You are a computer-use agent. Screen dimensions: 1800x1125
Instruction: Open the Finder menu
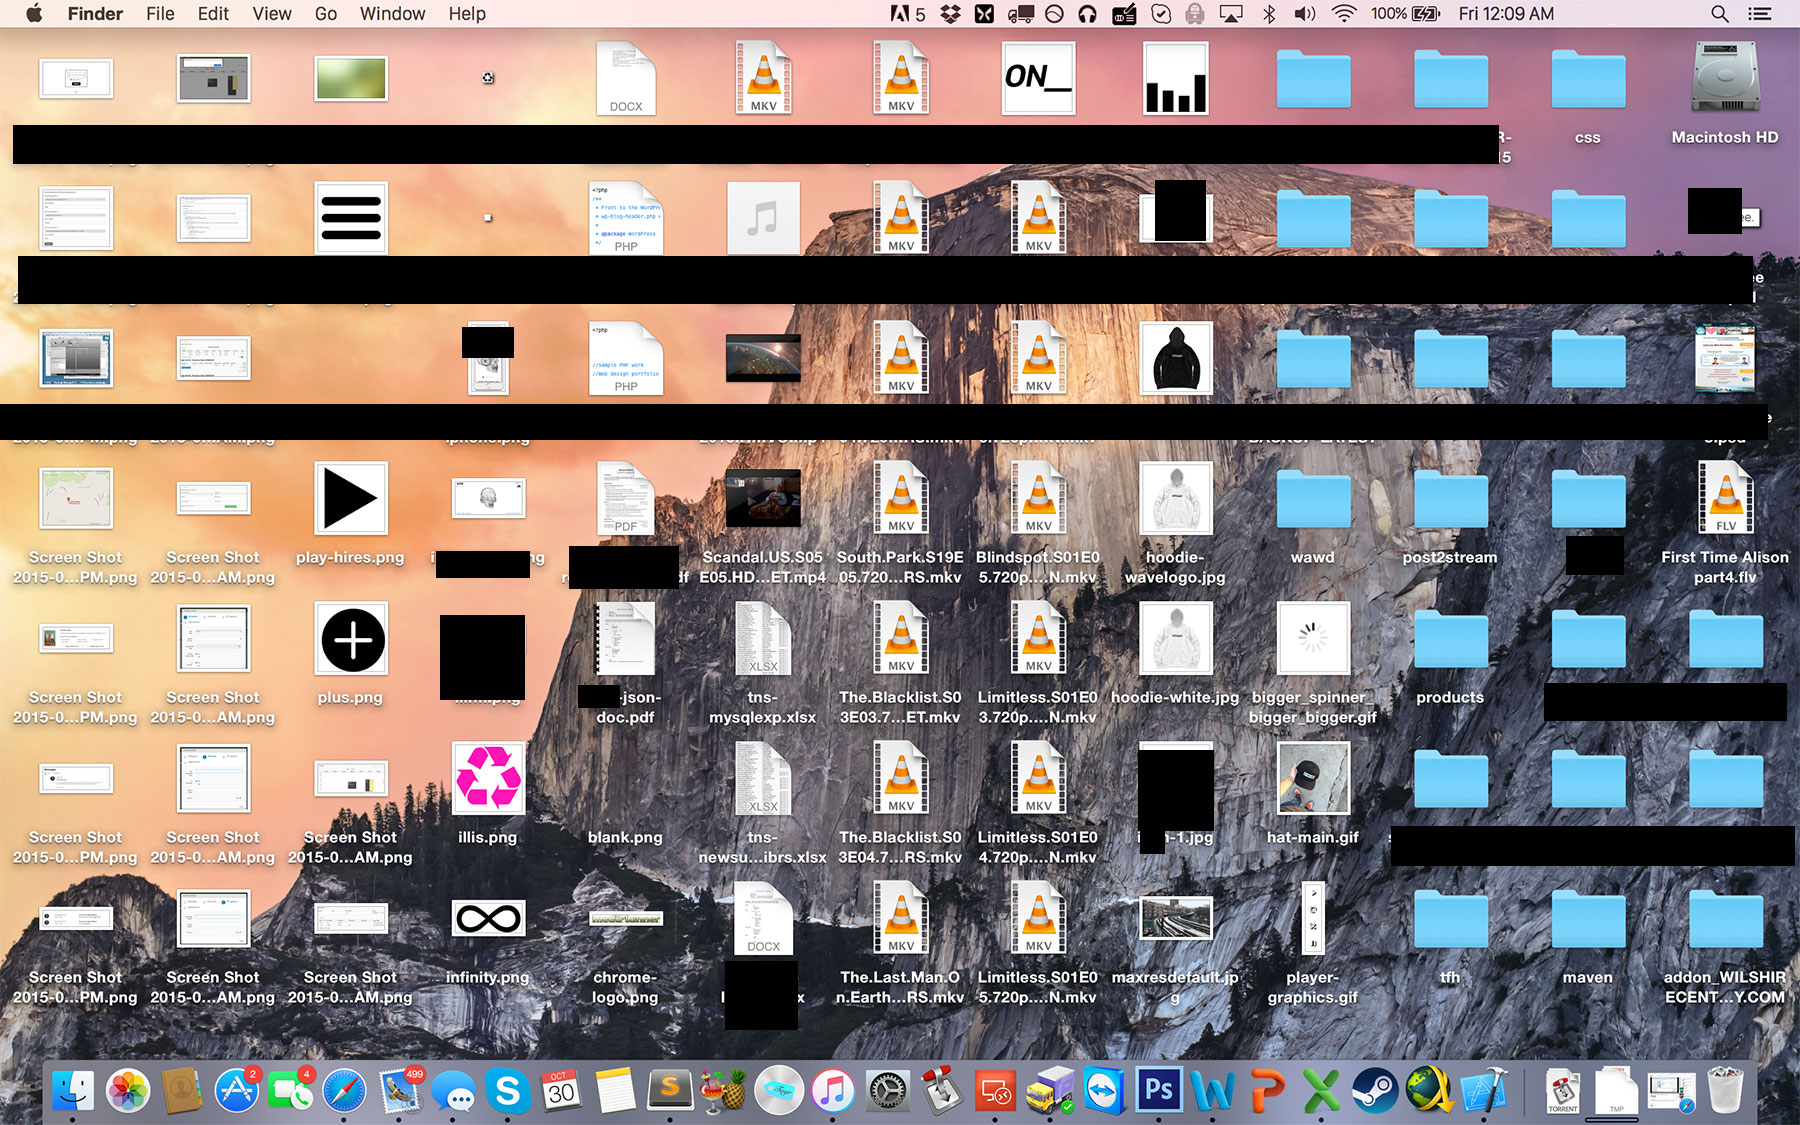click(x=95, y=14)
